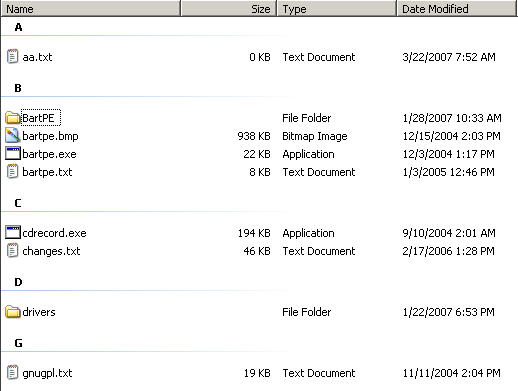The height and width of the screenshot is (391, 518).
Task: Select the aa.txt file name
Action: (x=37, y=57)
